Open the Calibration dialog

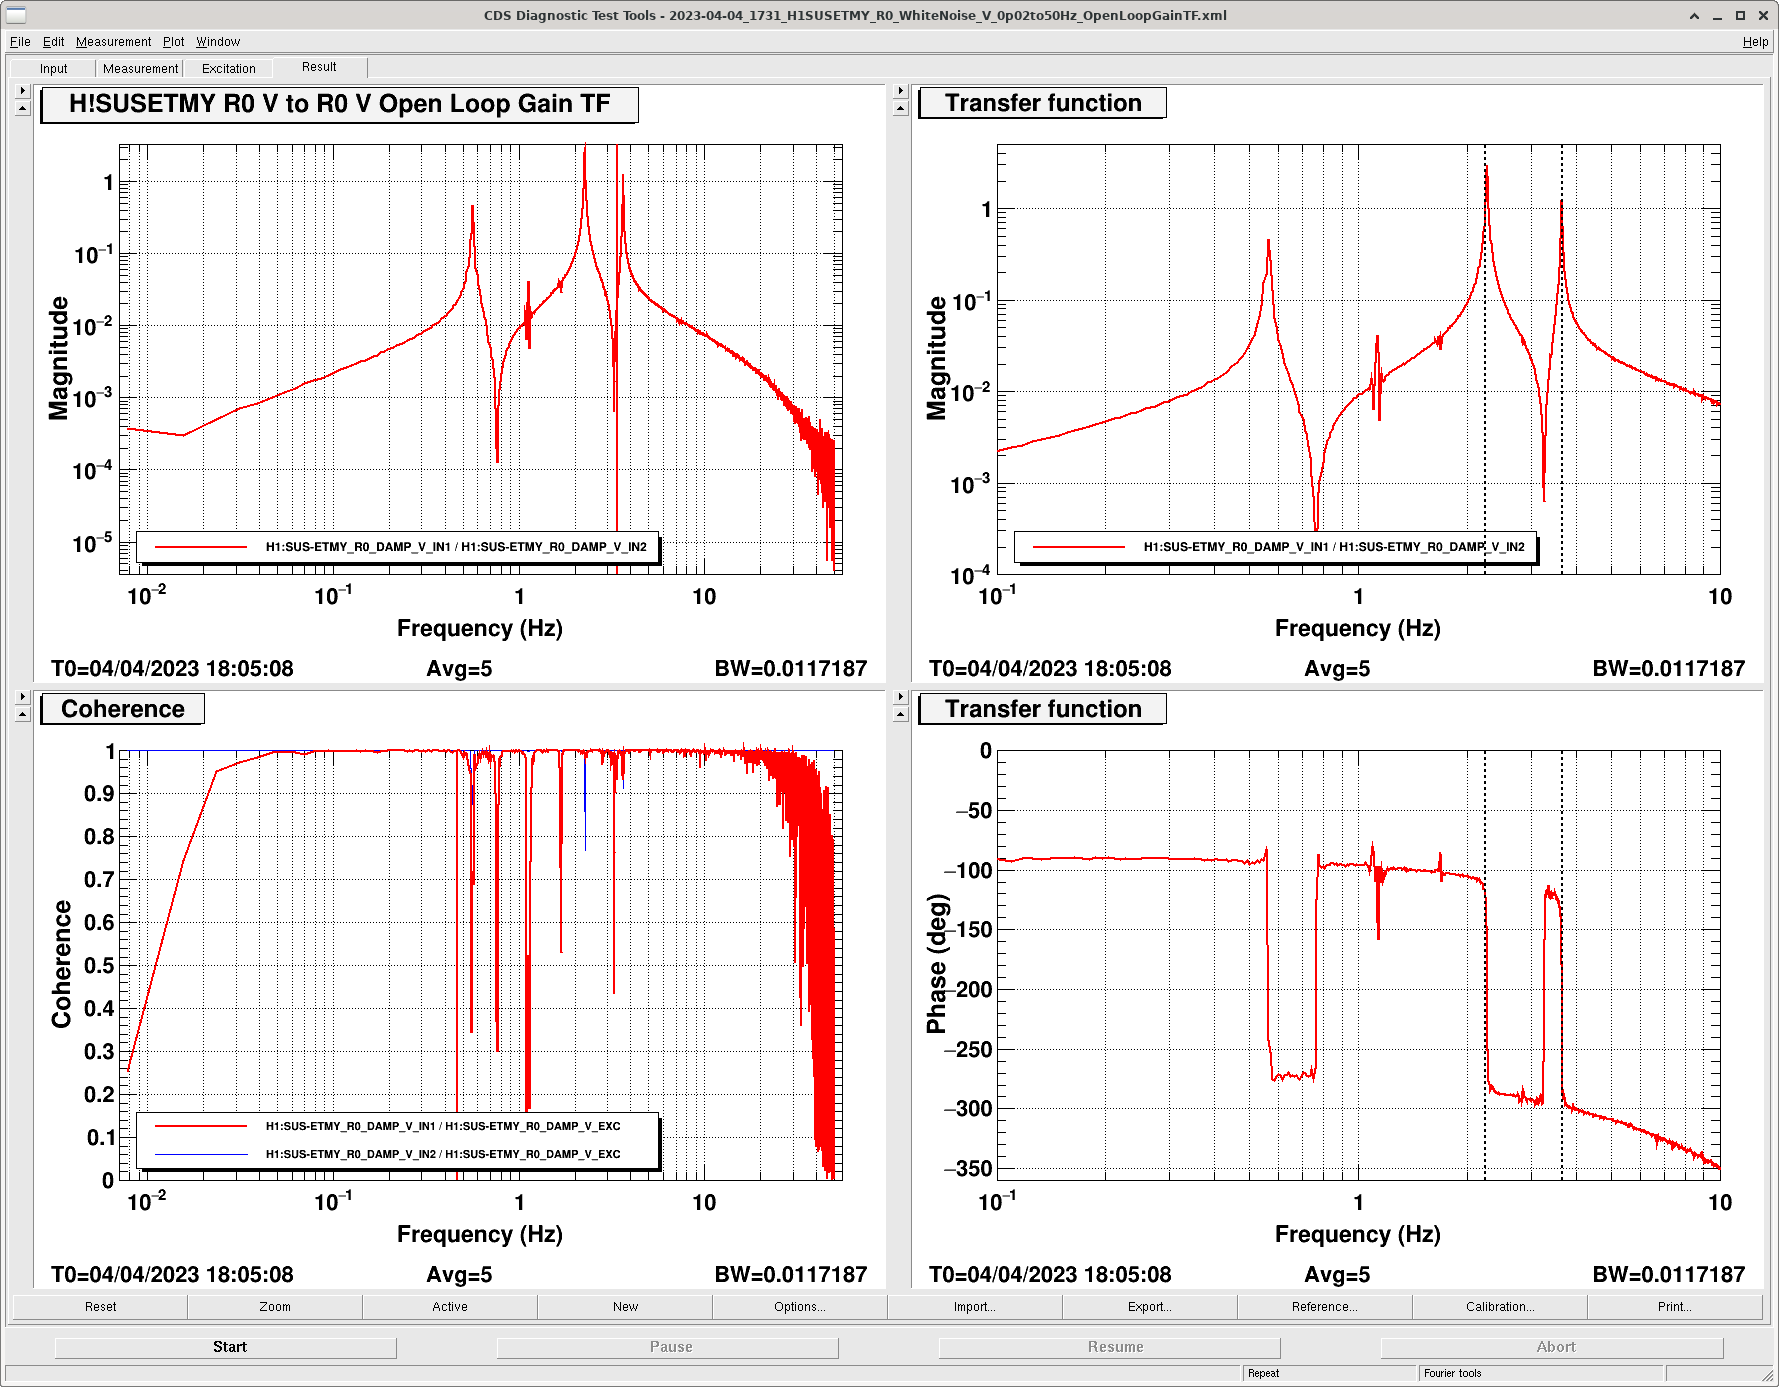point(1500,1306)
